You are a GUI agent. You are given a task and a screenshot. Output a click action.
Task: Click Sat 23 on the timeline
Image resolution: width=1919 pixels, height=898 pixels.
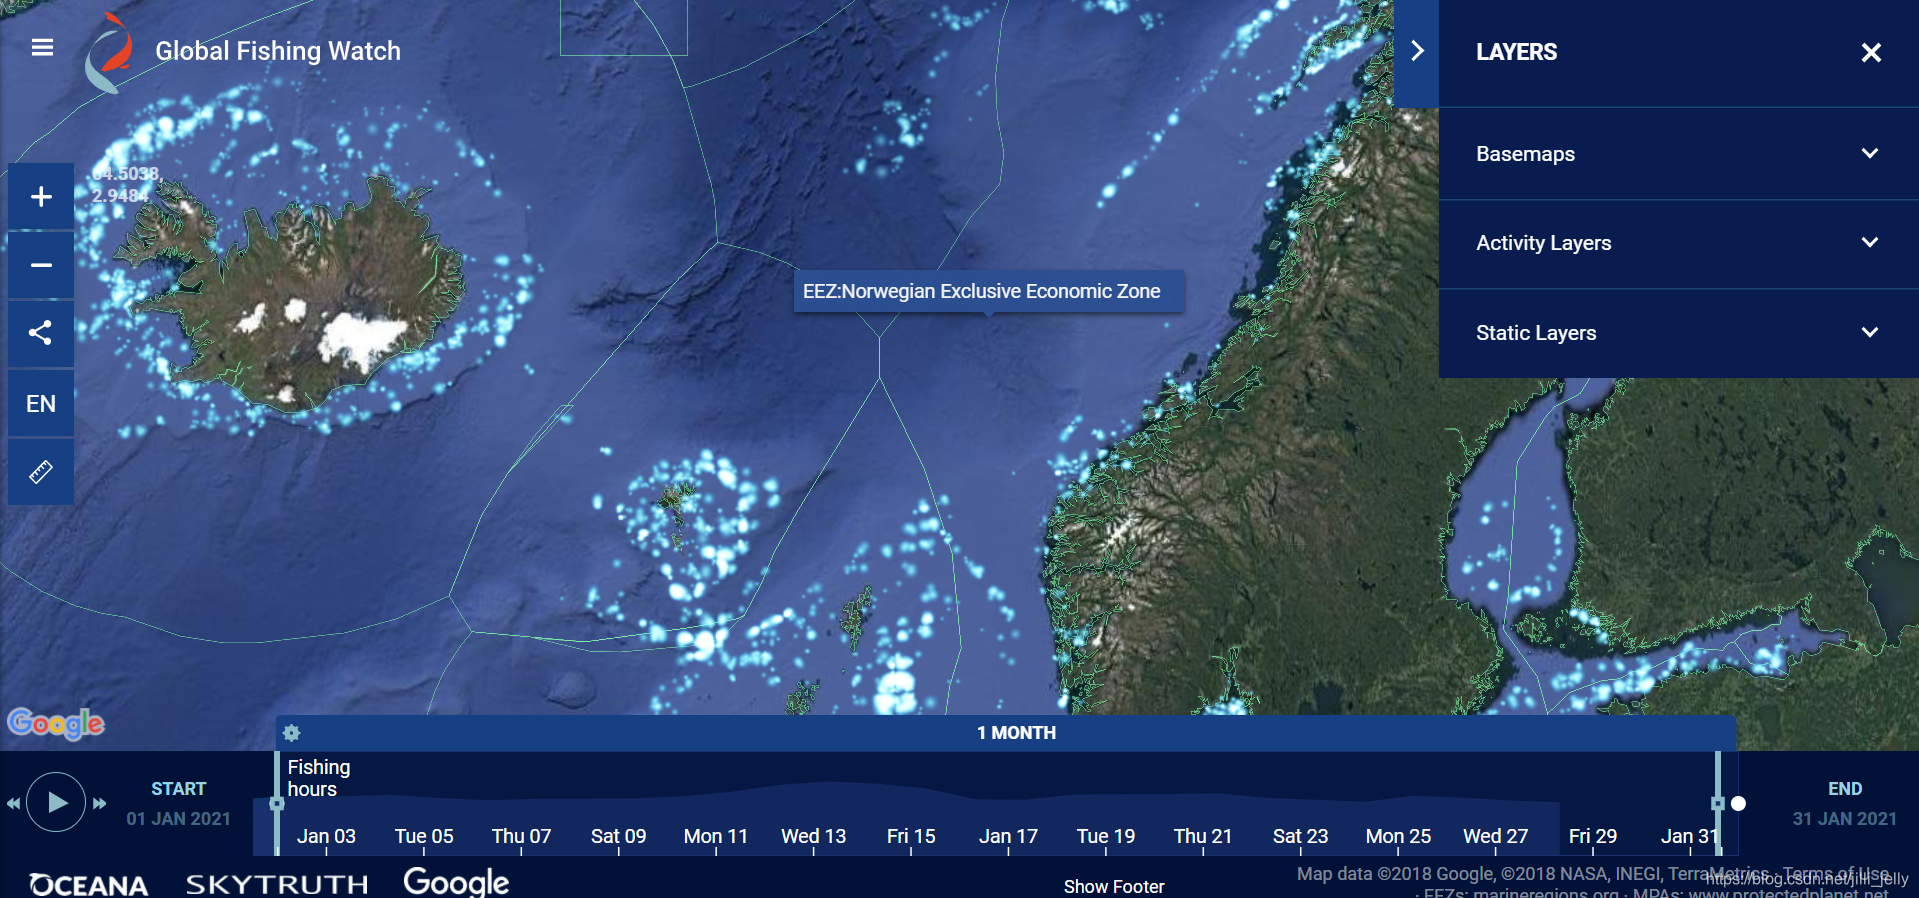1300,836
